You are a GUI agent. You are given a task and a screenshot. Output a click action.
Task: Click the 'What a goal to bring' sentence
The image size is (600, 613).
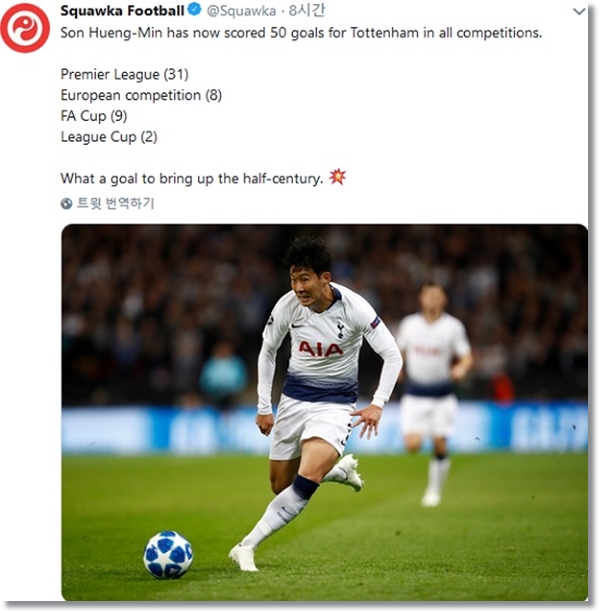pyautogui.click(x=192, y=179)
